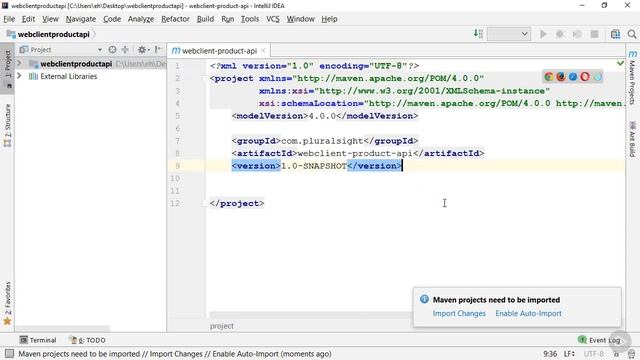This screenshot has height=360, width=640.
Task: Close the webclient-product-api editor tab
Action: pyautogui.click(x=263, y=51)
